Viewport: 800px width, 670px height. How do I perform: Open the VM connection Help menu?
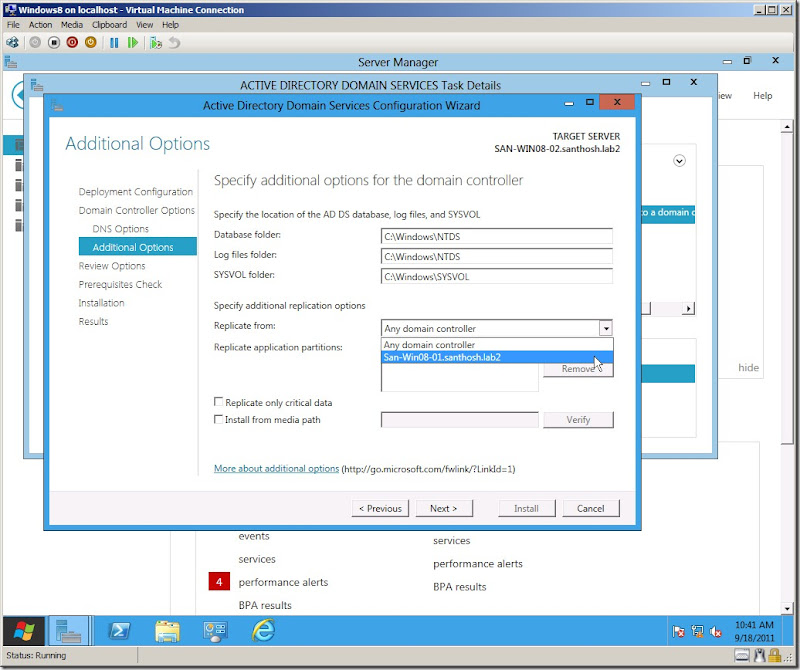click(x=170, y=24)
